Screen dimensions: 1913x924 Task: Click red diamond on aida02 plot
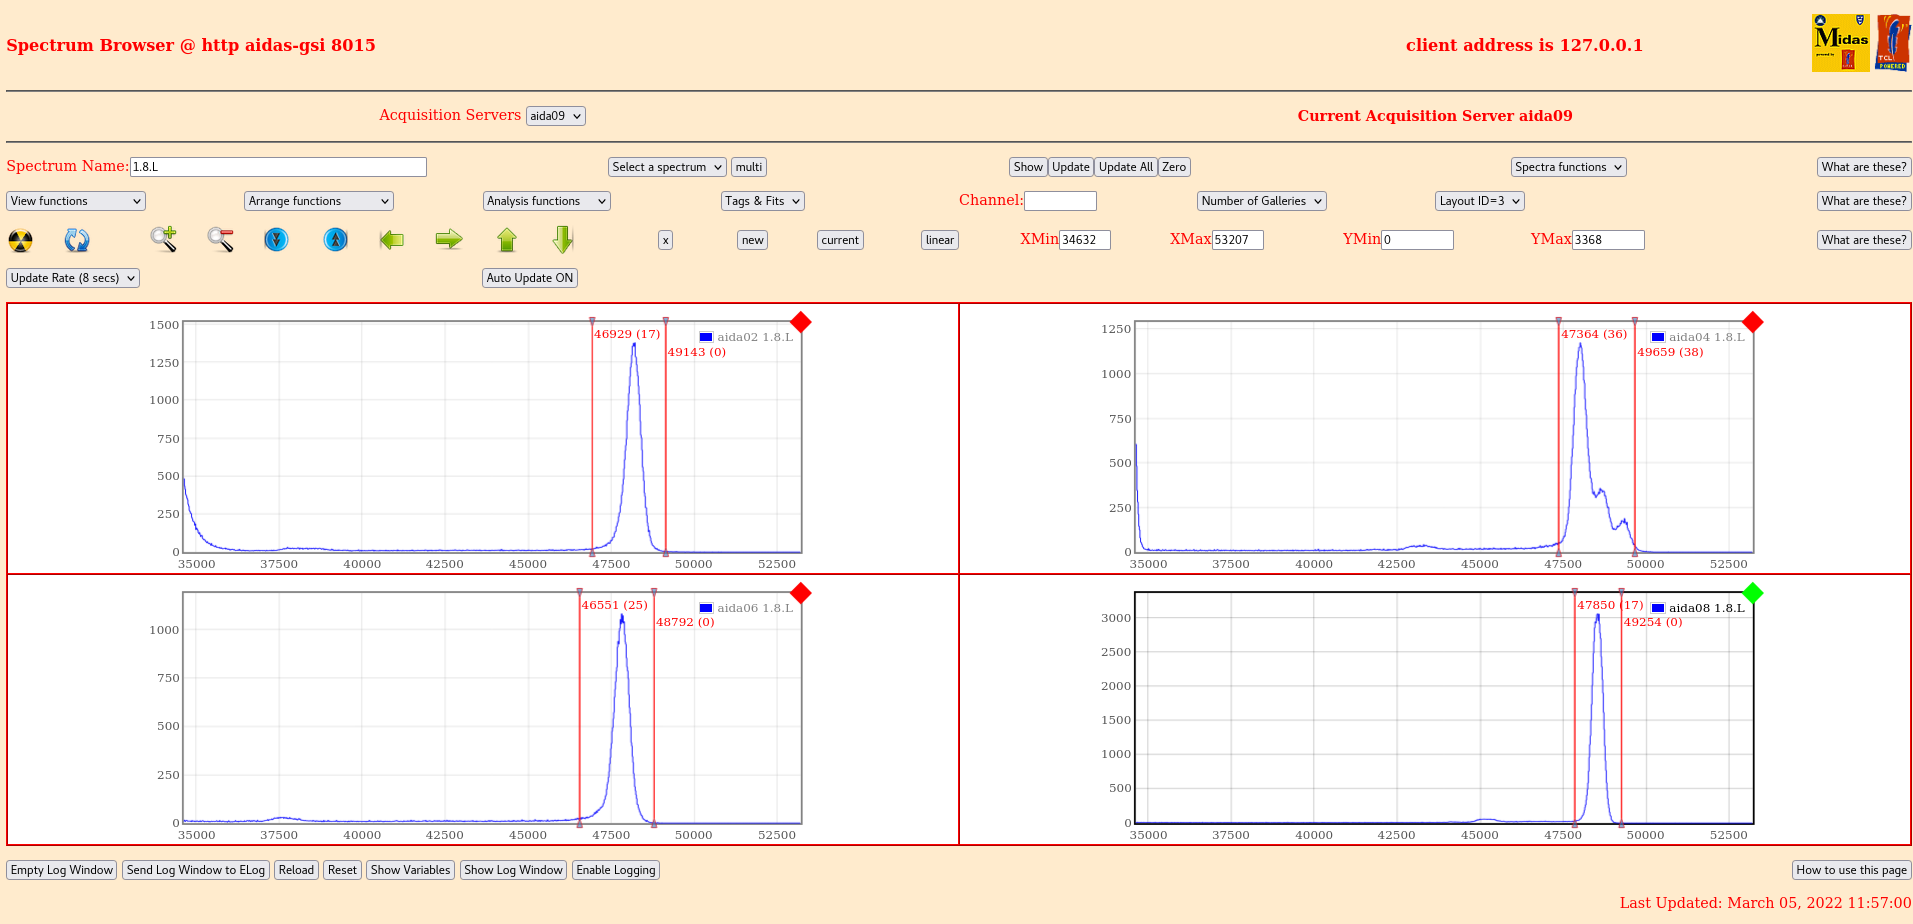click(x=801, y=322)
